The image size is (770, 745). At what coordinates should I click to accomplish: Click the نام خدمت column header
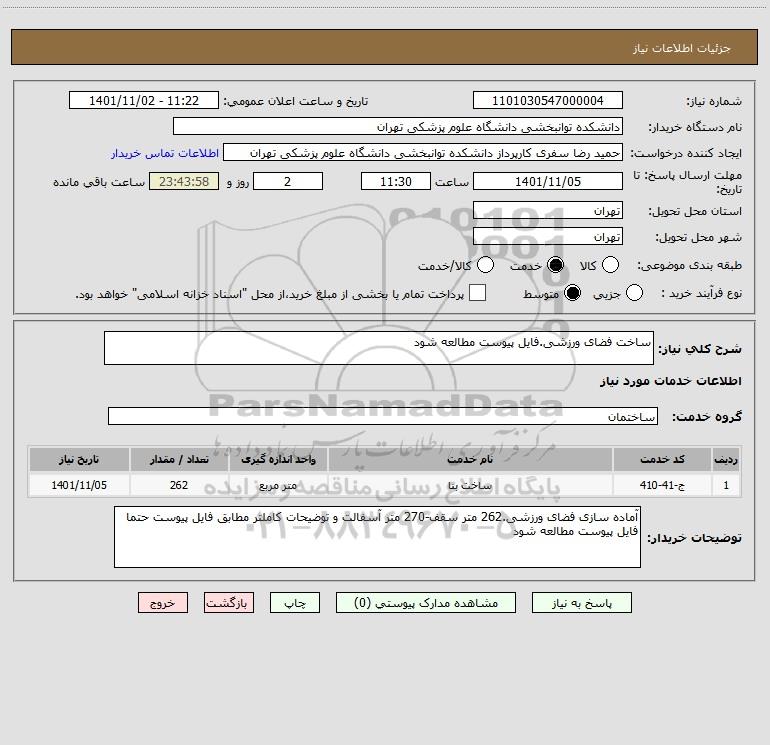470,460
